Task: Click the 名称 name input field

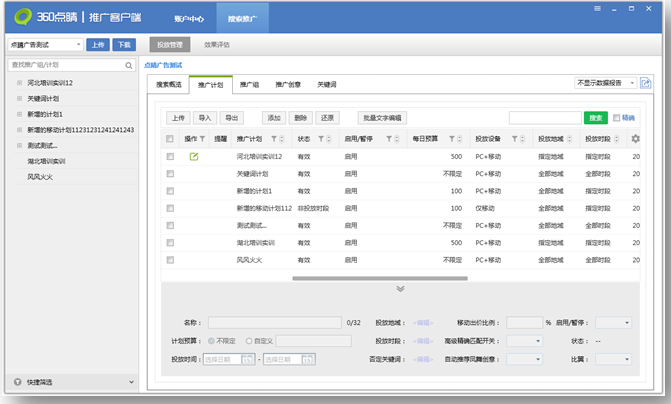Action: coord(274,323)
